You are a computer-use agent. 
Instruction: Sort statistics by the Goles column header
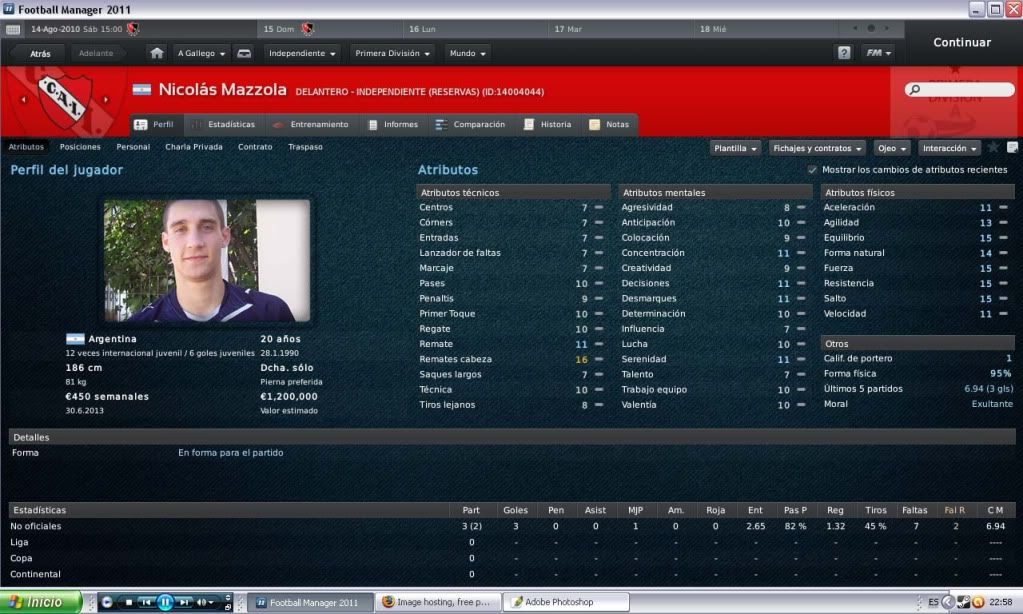pyautogui.click(x=515, y=510)
